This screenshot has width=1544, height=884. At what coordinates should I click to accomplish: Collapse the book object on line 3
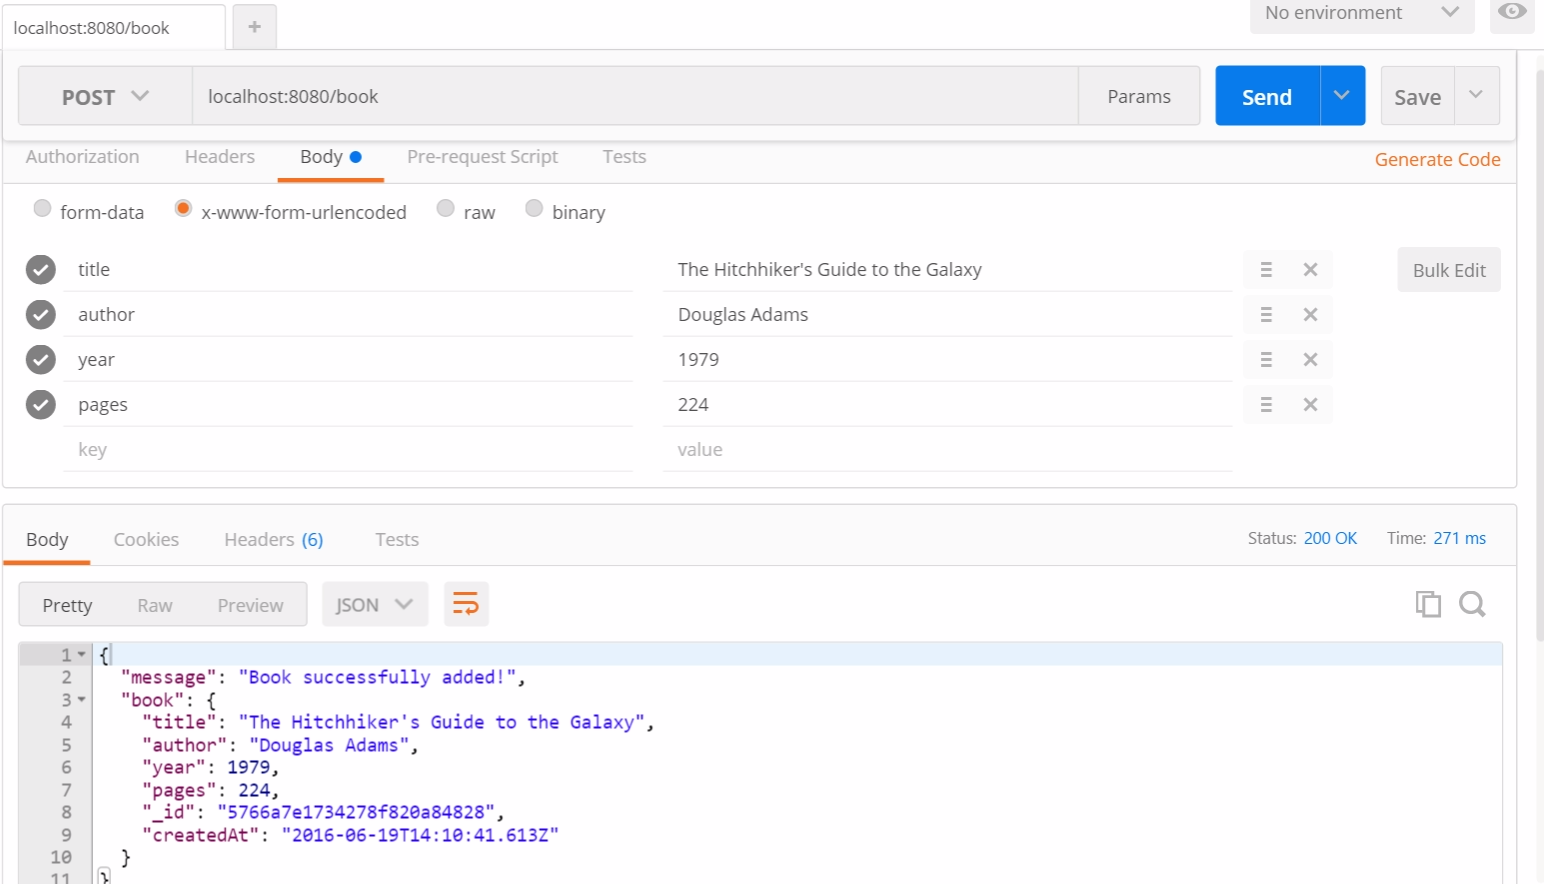(82, 700)
